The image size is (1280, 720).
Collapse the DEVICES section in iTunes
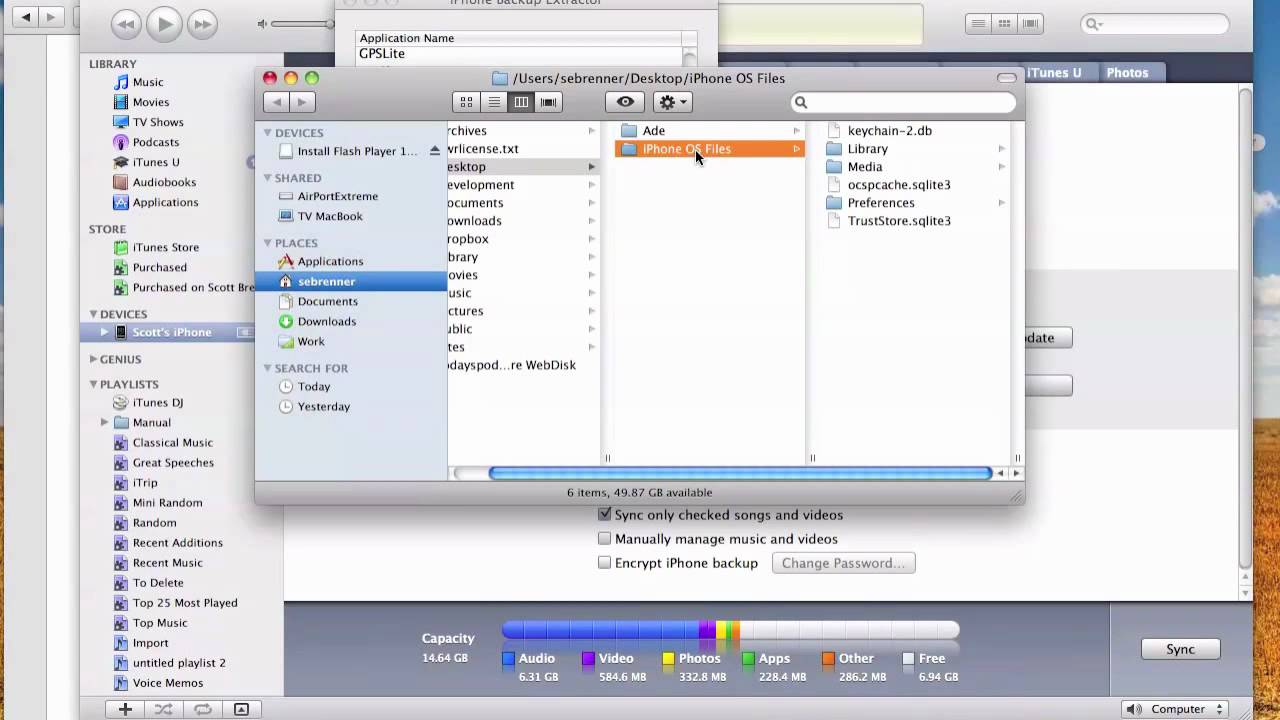coord(93,314)
